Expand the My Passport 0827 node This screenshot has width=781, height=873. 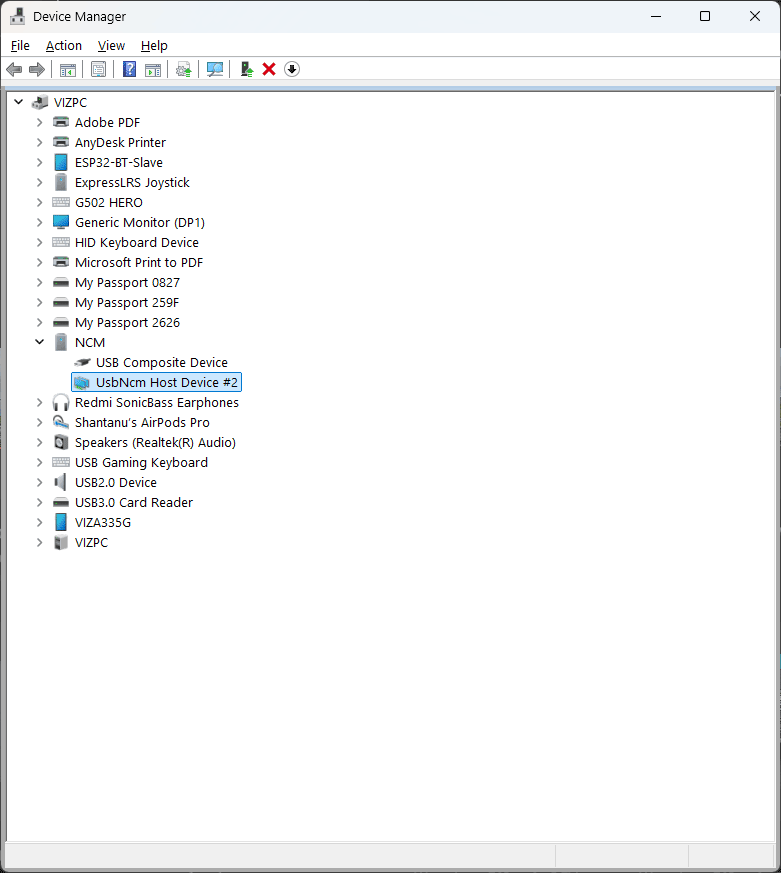(x=40, y=282)
